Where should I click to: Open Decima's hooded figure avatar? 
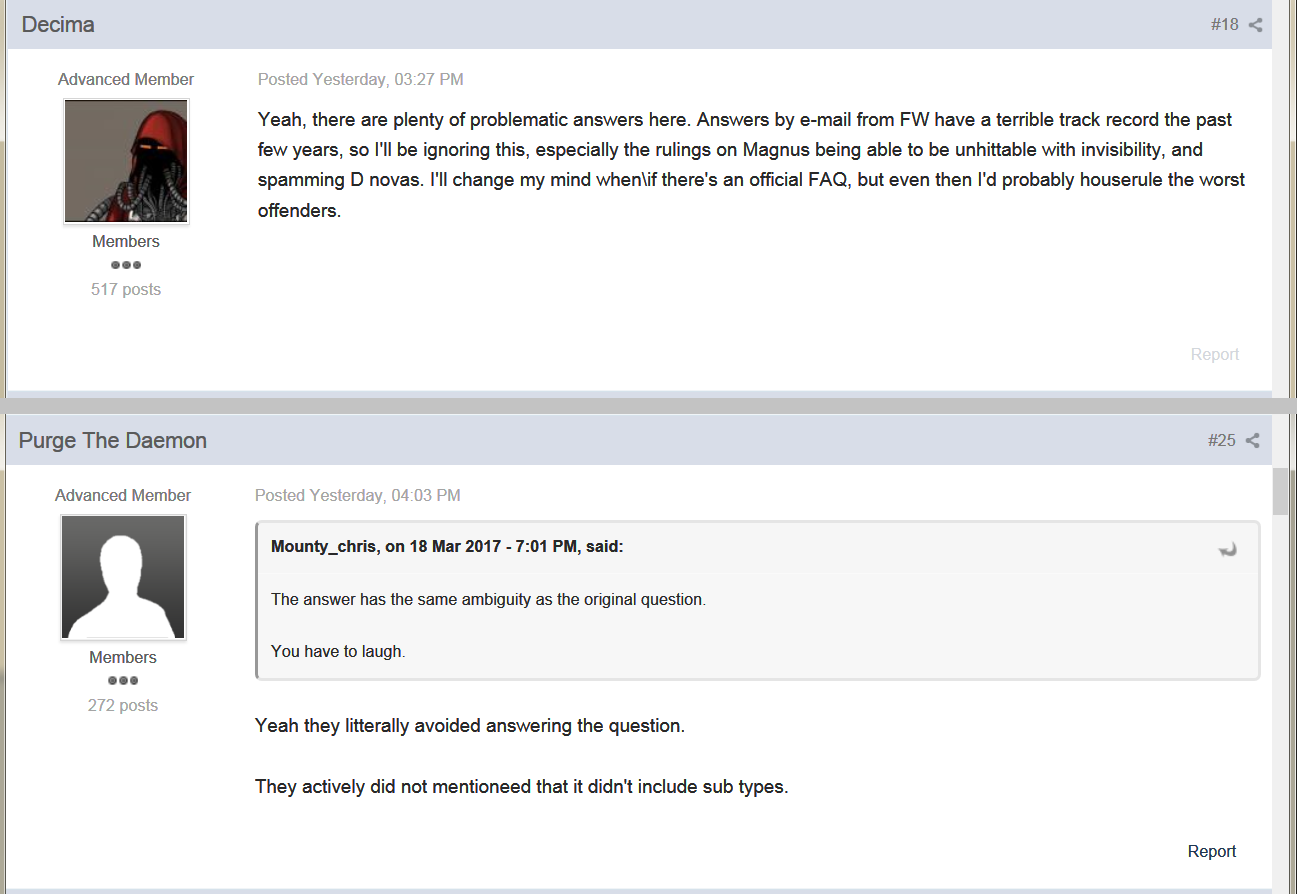[x=126, y=160]
